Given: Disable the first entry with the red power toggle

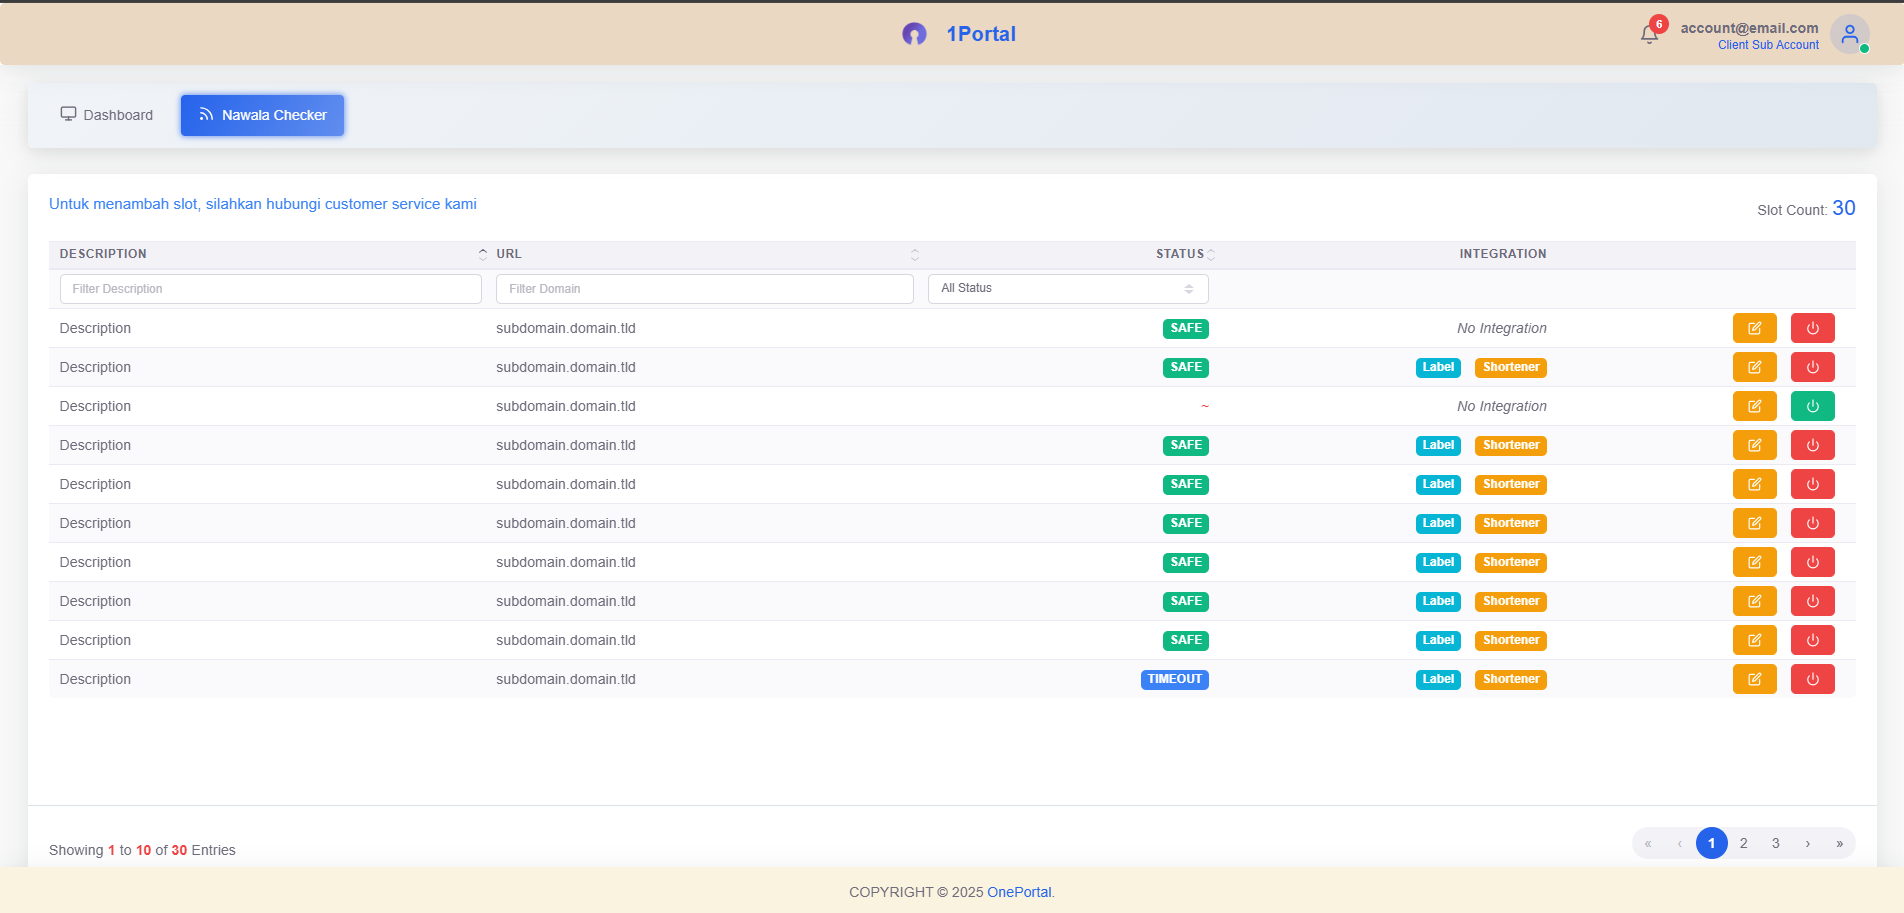Looking at the screenshot, I should point(1812,327).
